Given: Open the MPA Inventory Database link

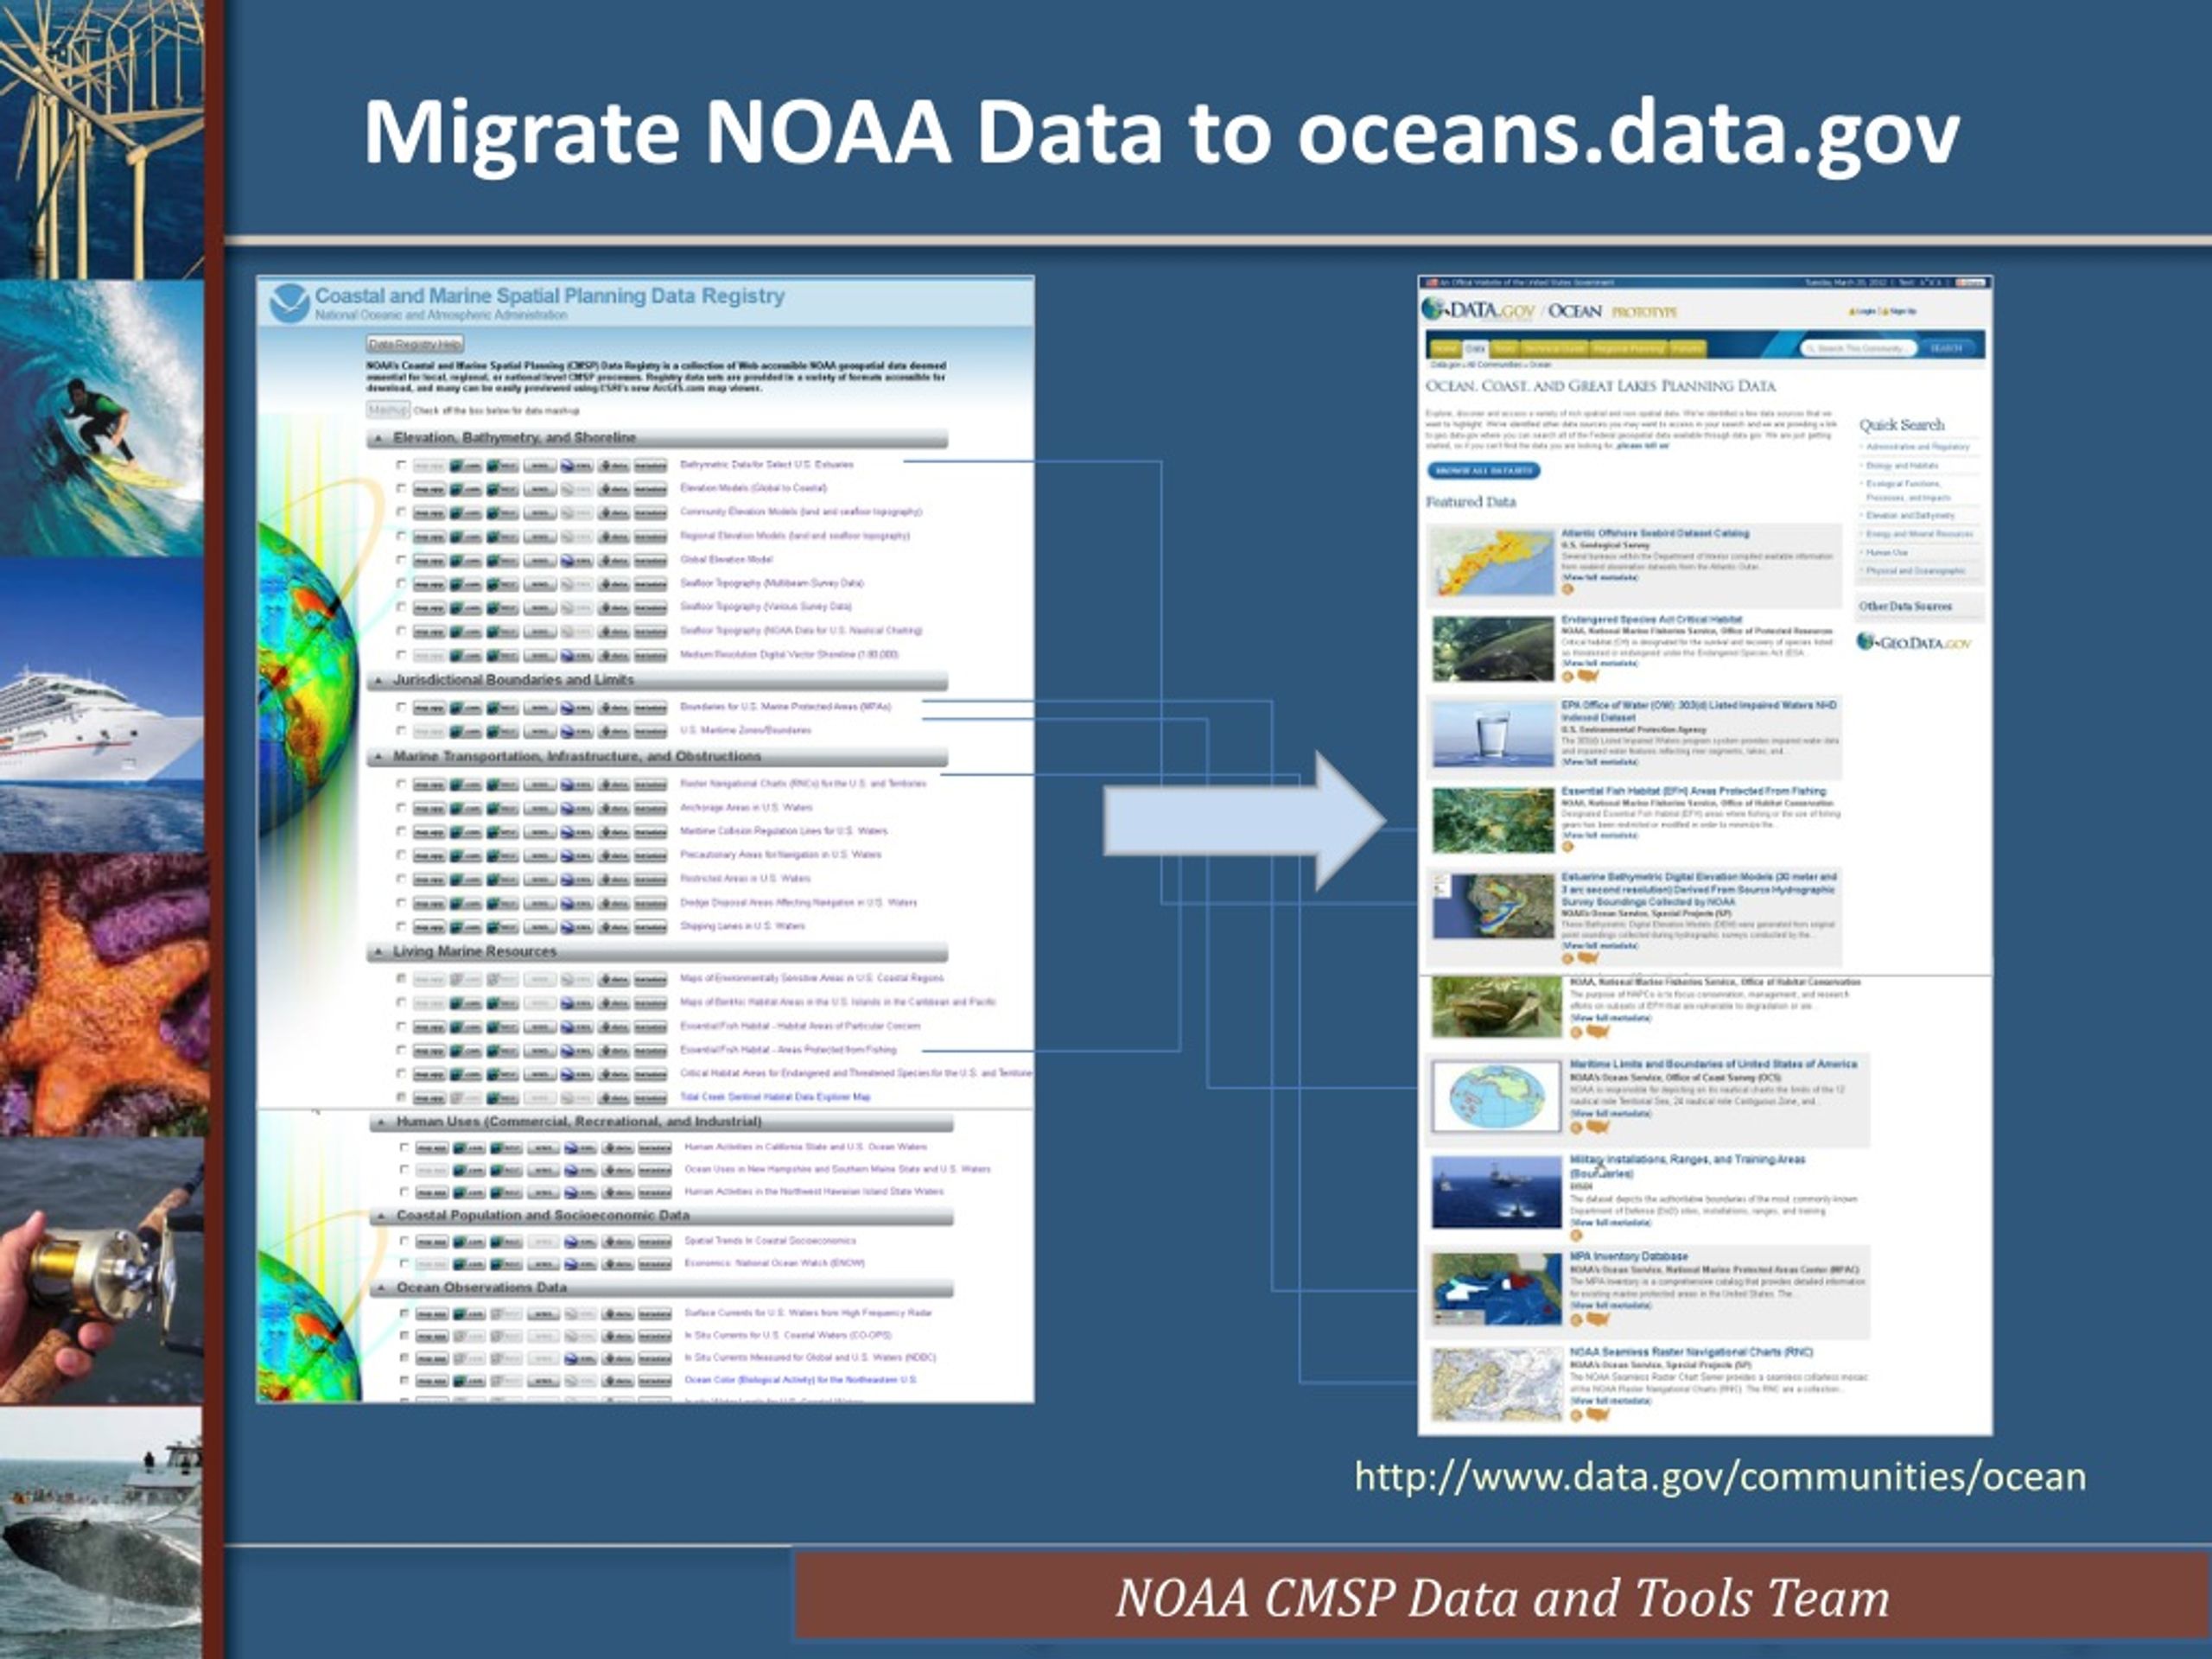Looking at the screenshot, I should click(1628, 1256).
